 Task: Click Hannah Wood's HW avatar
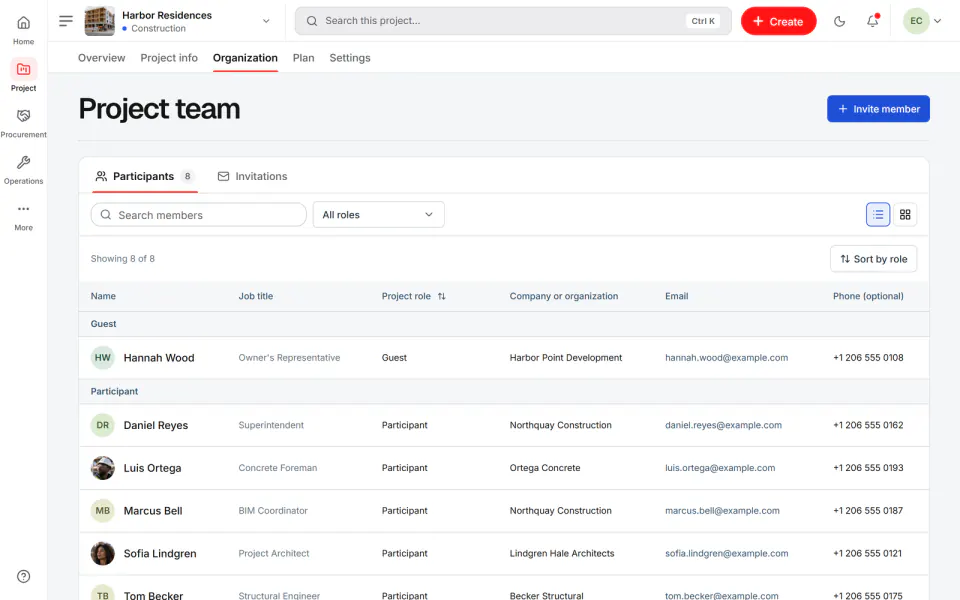click(103, 358)
